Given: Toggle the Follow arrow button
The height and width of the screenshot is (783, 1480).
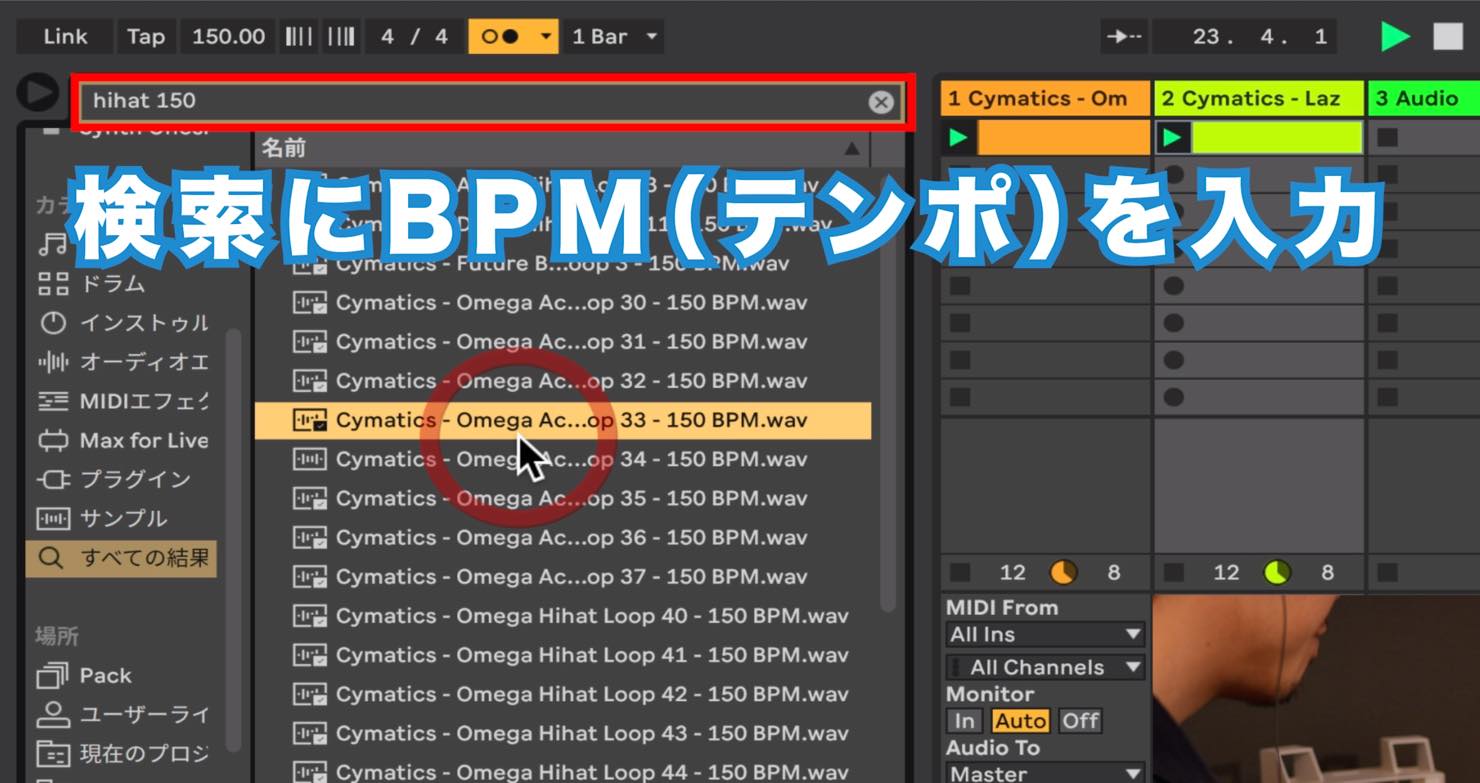Looking at the screenshot, I should pos(1123,37).
